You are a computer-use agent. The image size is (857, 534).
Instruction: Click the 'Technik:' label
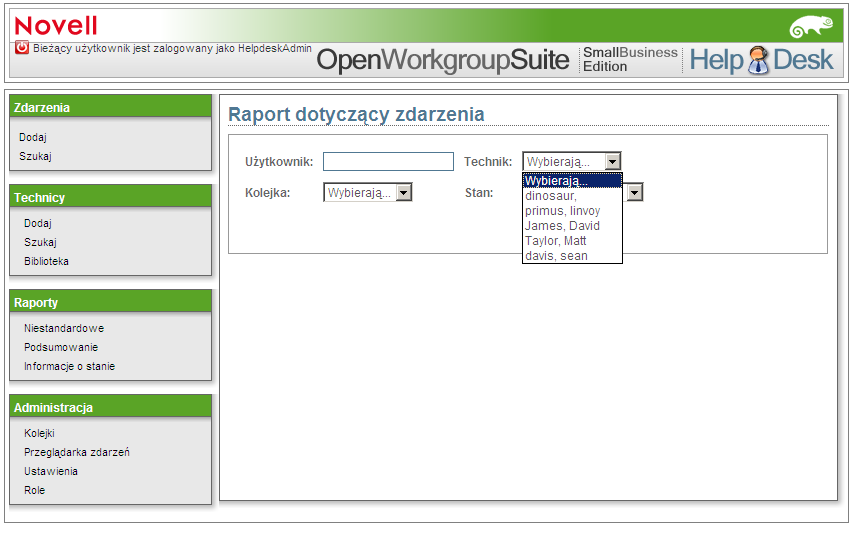tap(488, 162)
